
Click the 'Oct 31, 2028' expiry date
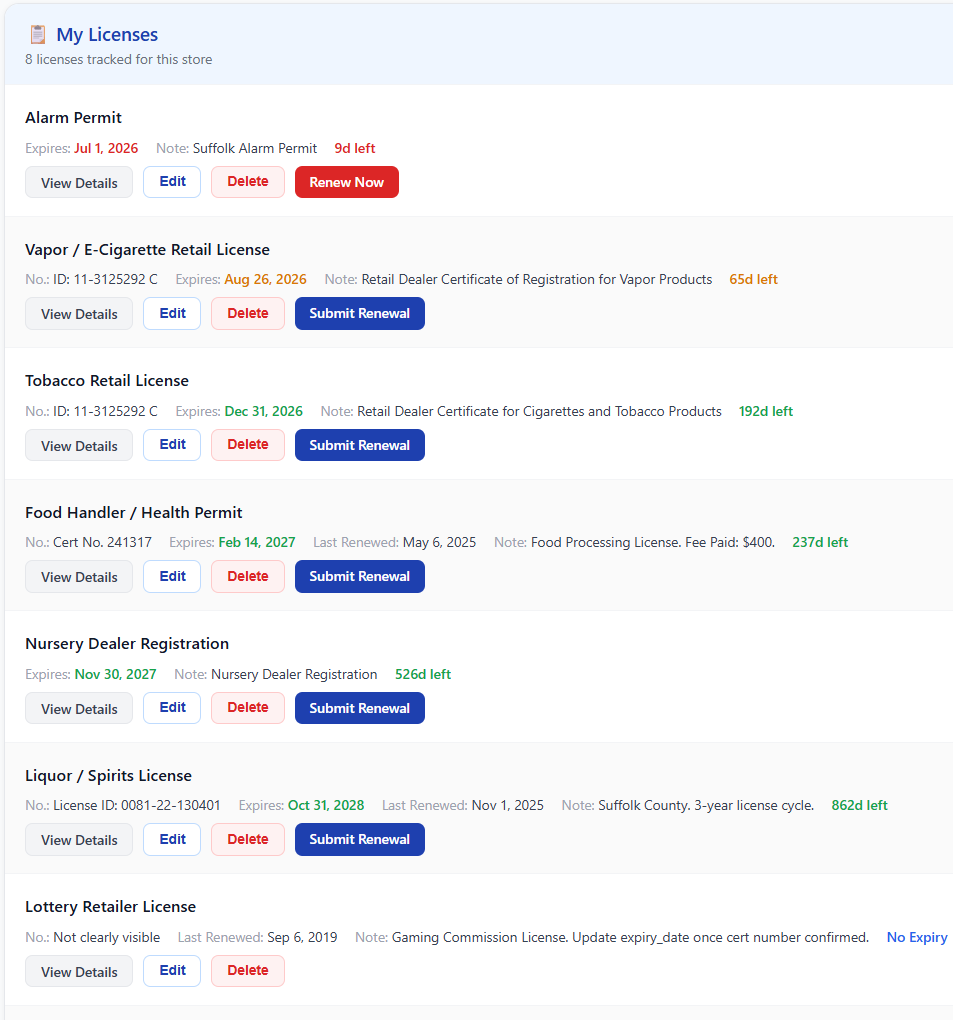pos(326,805)
